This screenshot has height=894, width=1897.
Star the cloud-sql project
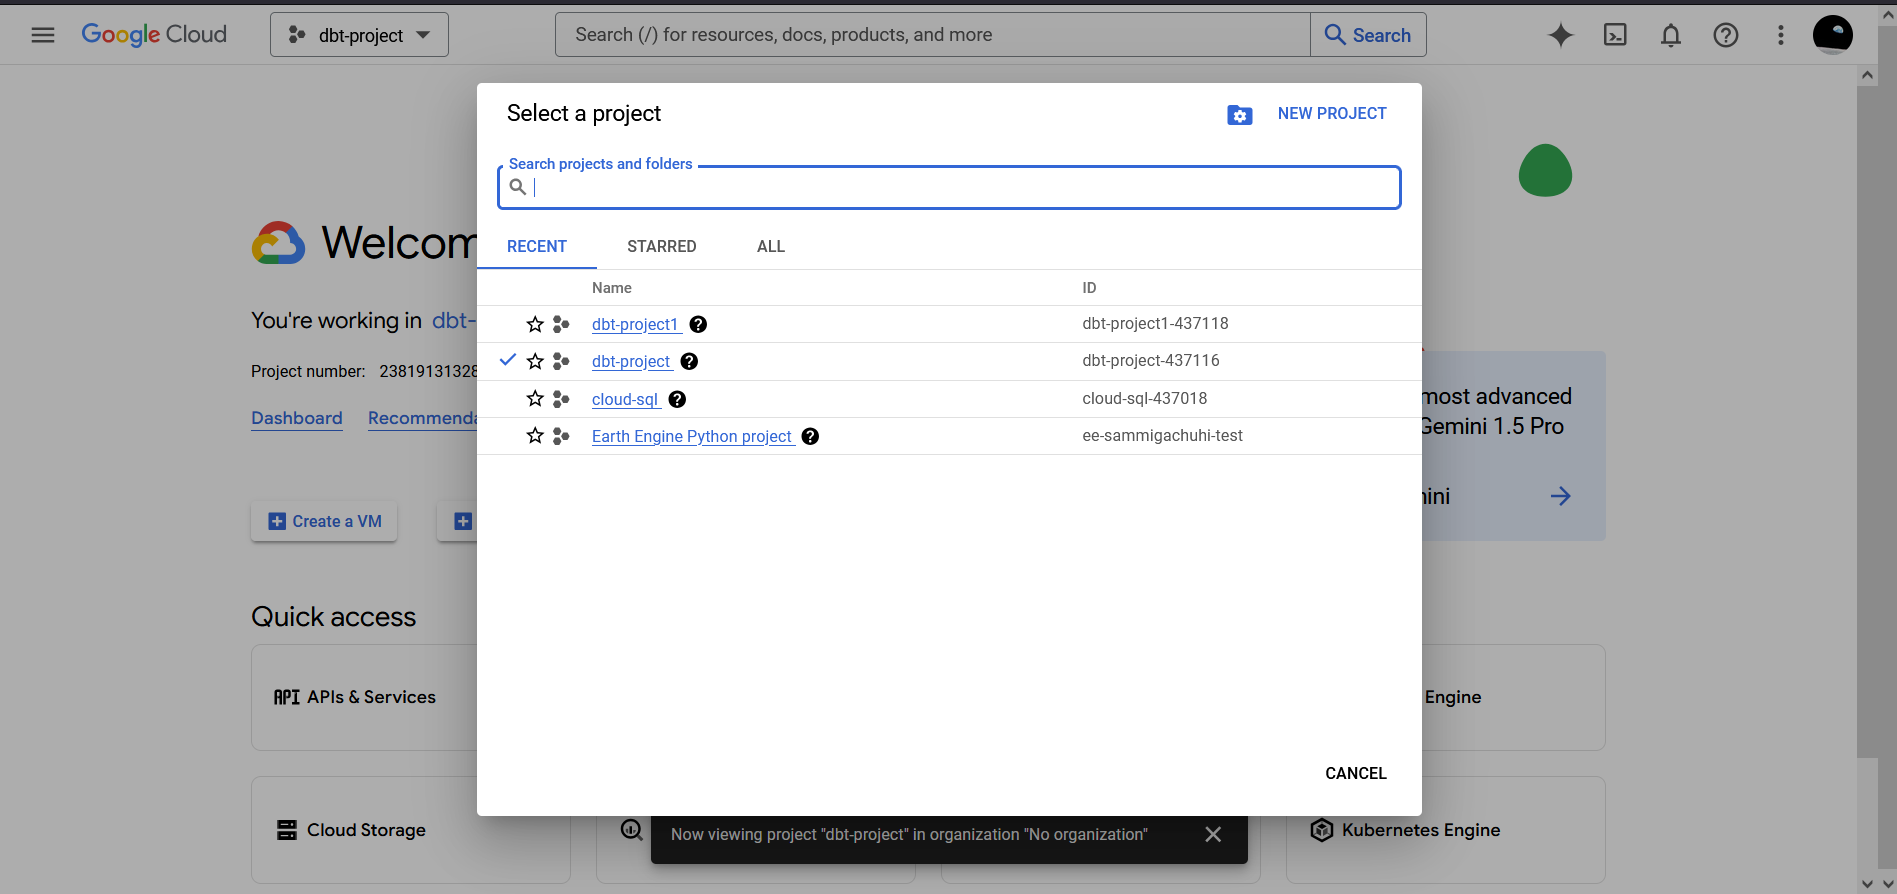[x=535, y=399]
